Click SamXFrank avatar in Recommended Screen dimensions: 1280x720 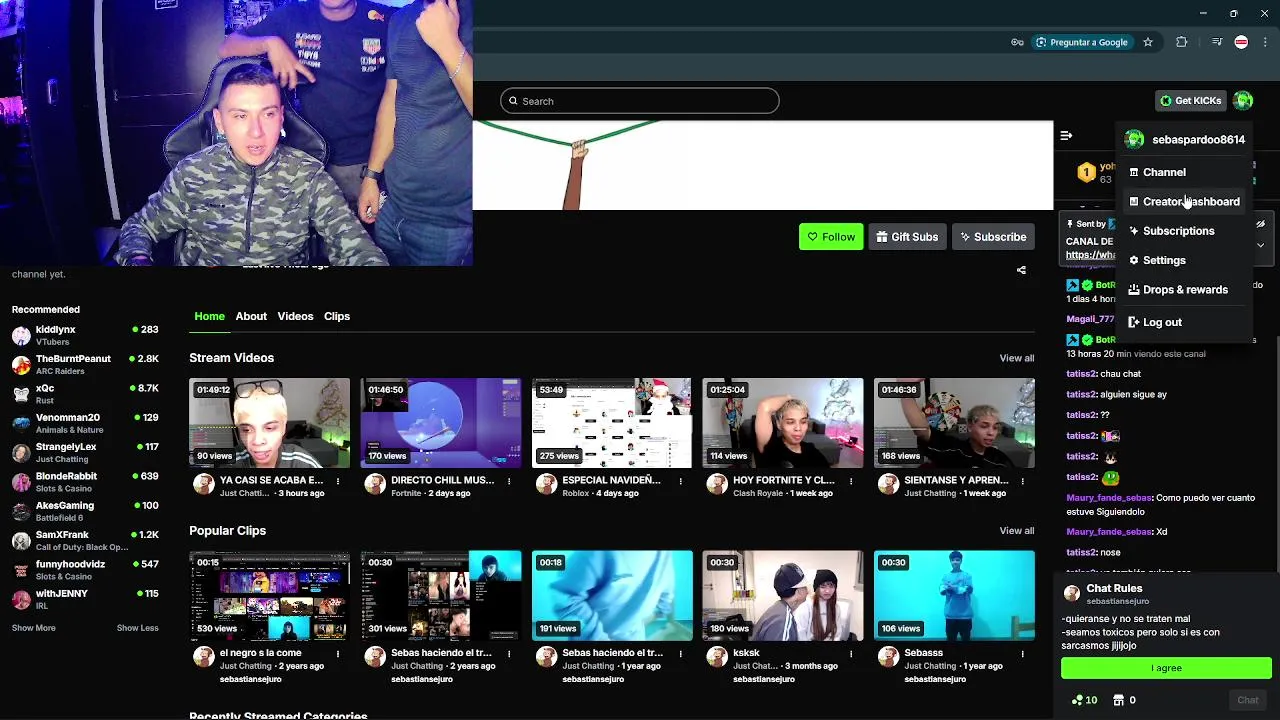tap(21, 541)
